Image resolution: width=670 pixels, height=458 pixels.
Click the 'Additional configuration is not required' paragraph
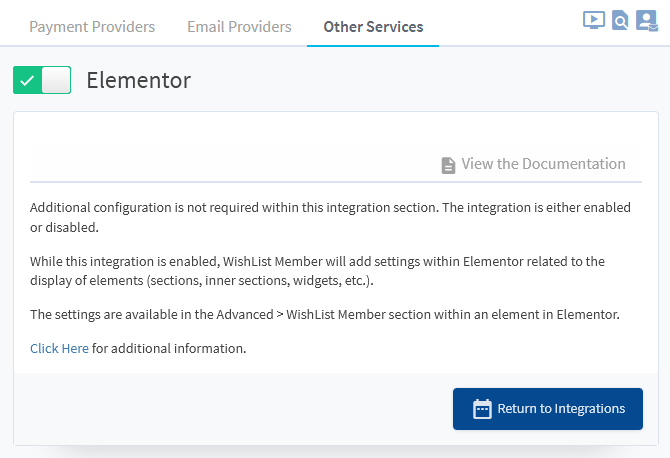click(x=330, y=217)
